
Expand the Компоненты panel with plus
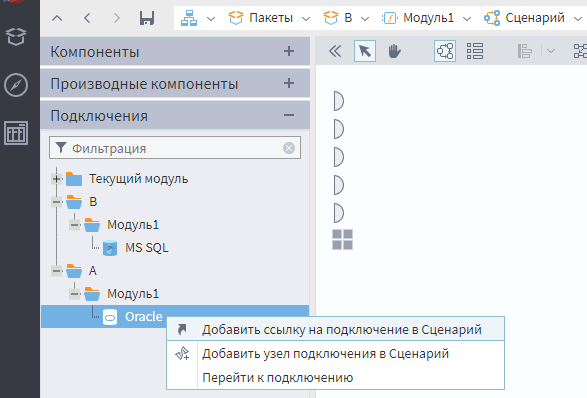pos(289,51)
